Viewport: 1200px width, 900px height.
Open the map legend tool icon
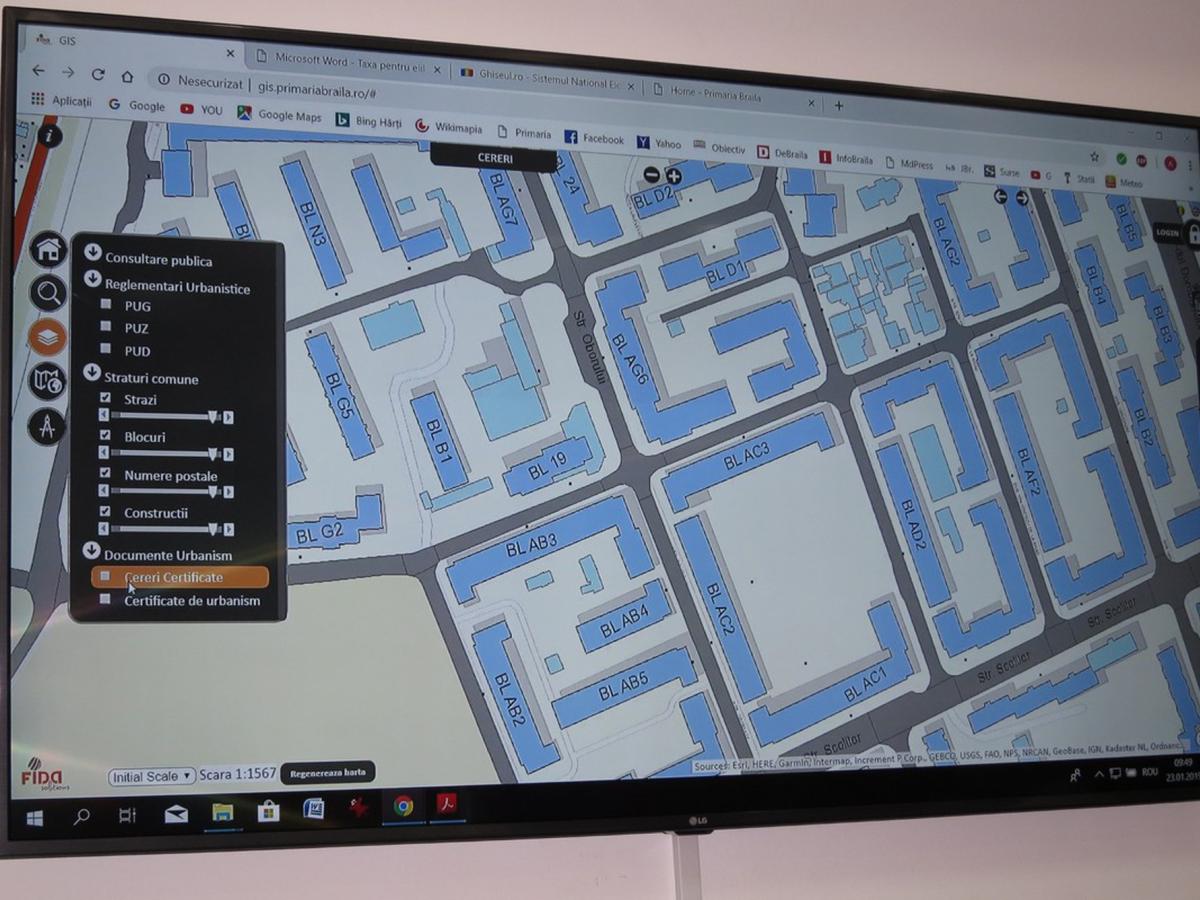coord(47,381)
